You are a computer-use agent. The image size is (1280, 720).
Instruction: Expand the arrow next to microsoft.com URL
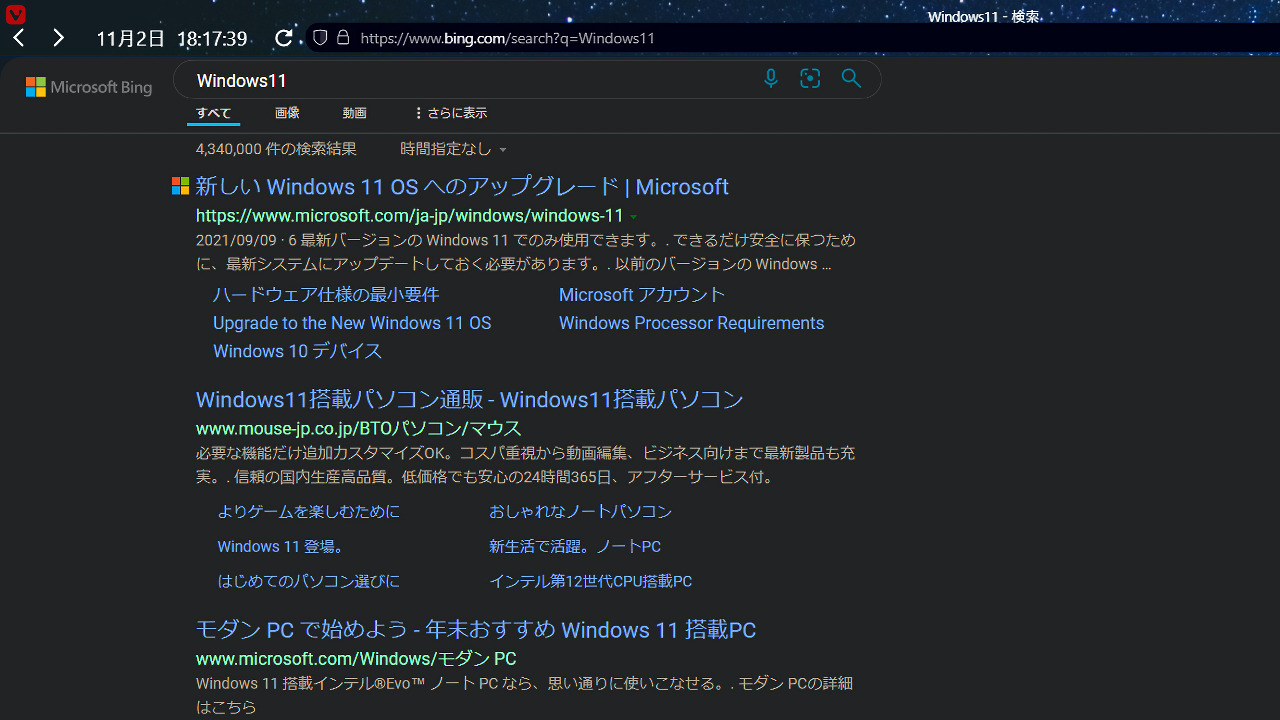pyautogui.click(x=633, y=217)
